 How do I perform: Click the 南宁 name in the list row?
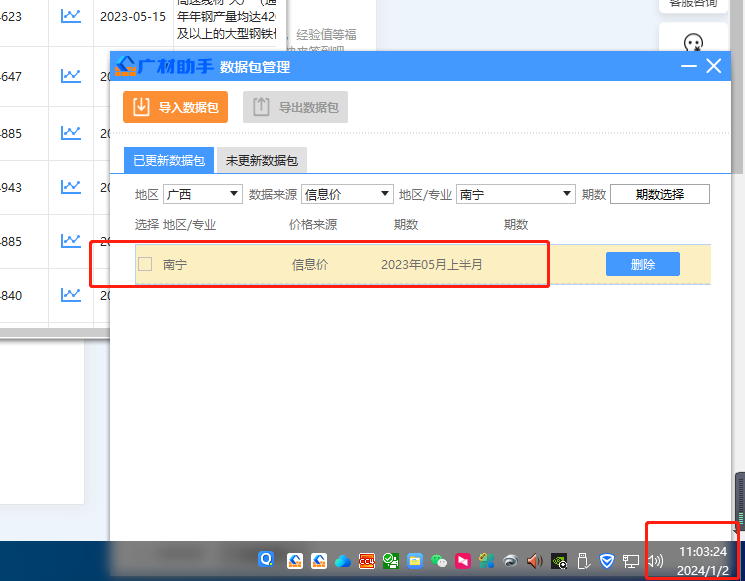(175, 265)
